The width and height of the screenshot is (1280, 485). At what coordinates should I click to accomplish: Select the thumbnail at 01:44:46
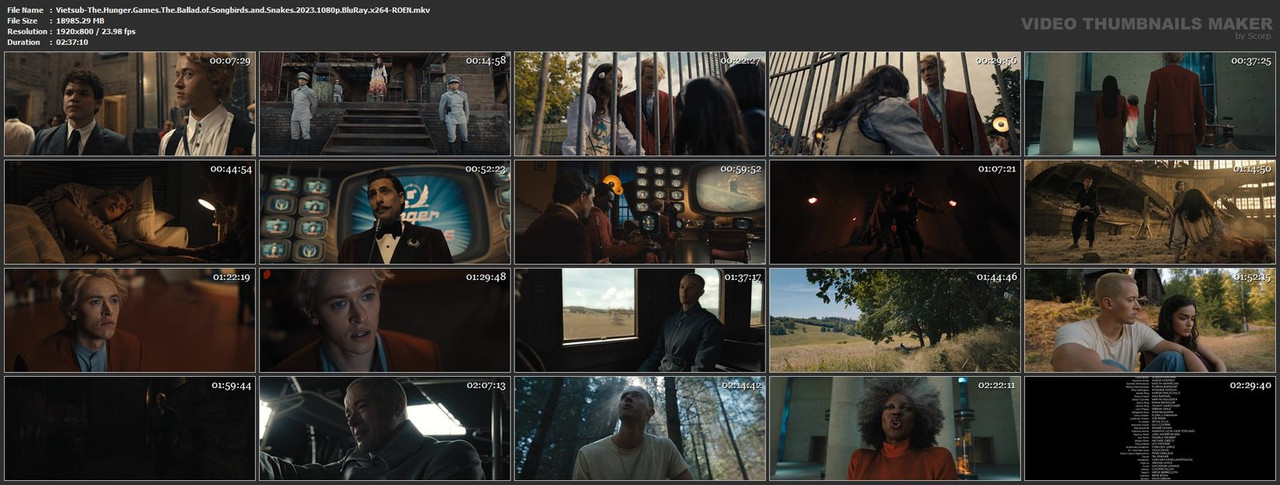895,320
